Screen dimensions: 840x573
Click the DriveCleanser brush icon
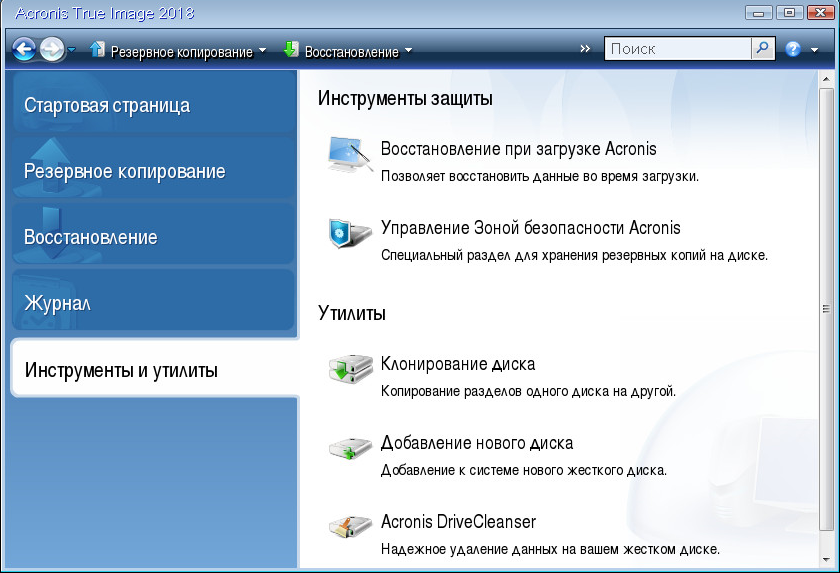click(350, 526)
